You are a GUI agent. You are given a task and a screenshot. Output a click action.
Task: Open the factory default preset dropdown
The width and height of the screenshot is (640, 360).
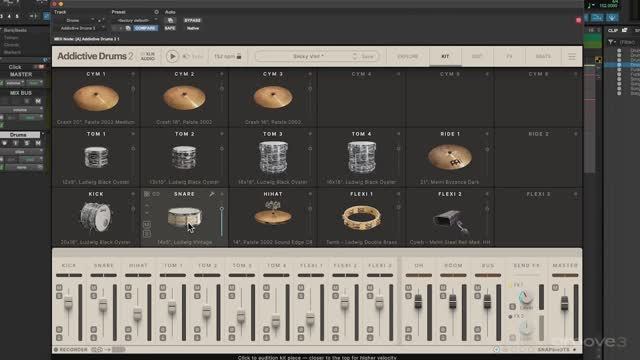tap(136, 20)
